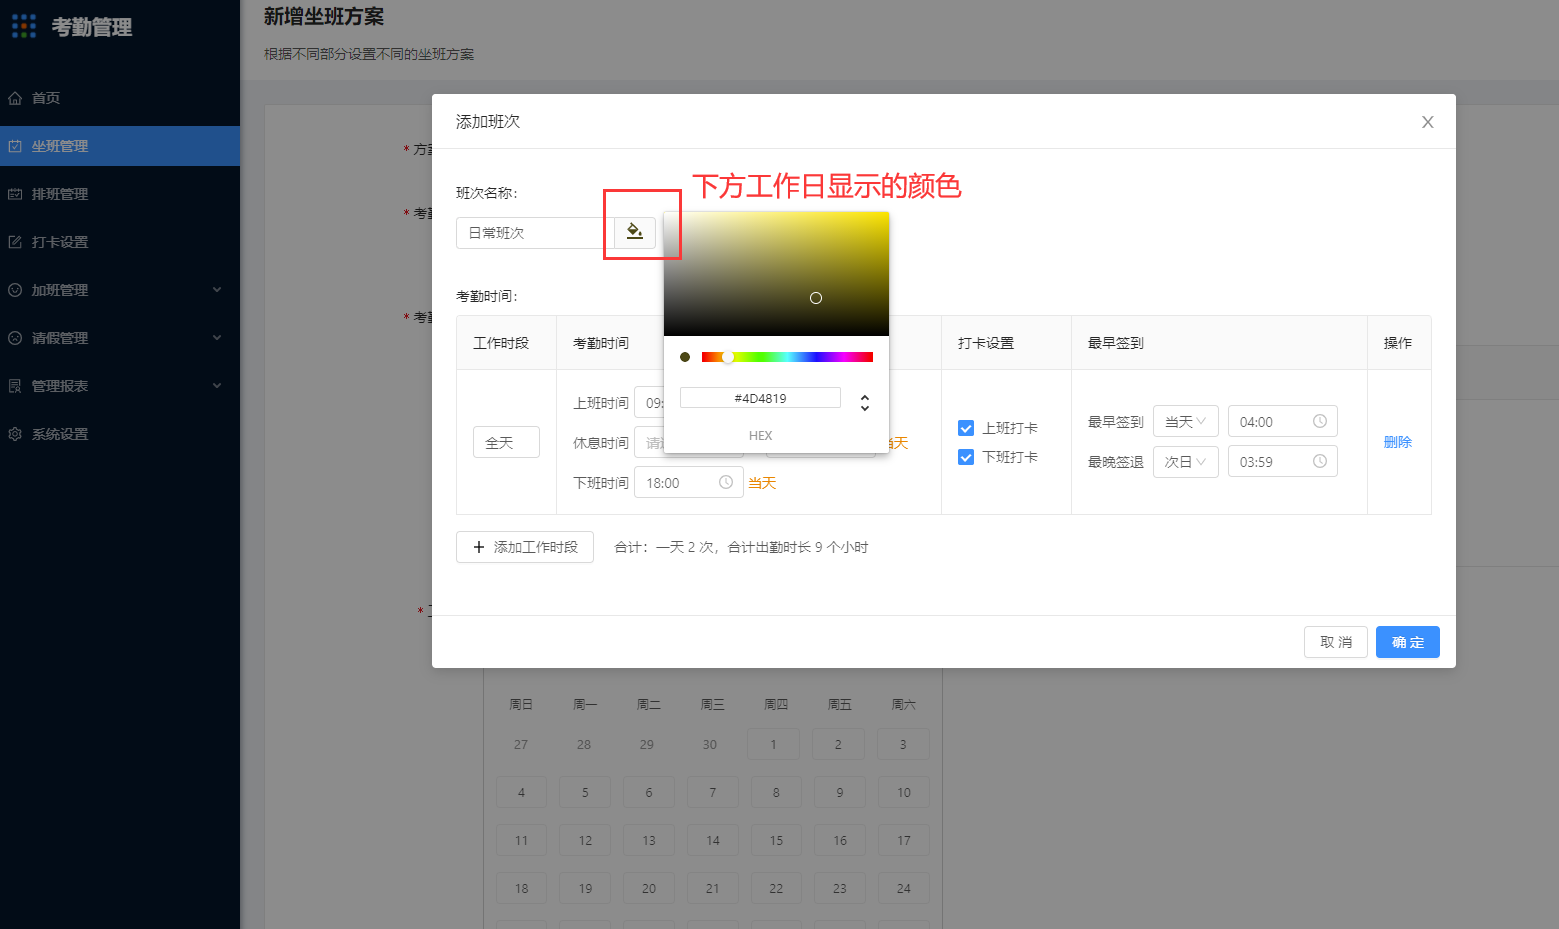1559x929 pixels.
Task: Click the 排班管理 calendar icon
Action: click(x=15, y=194)
